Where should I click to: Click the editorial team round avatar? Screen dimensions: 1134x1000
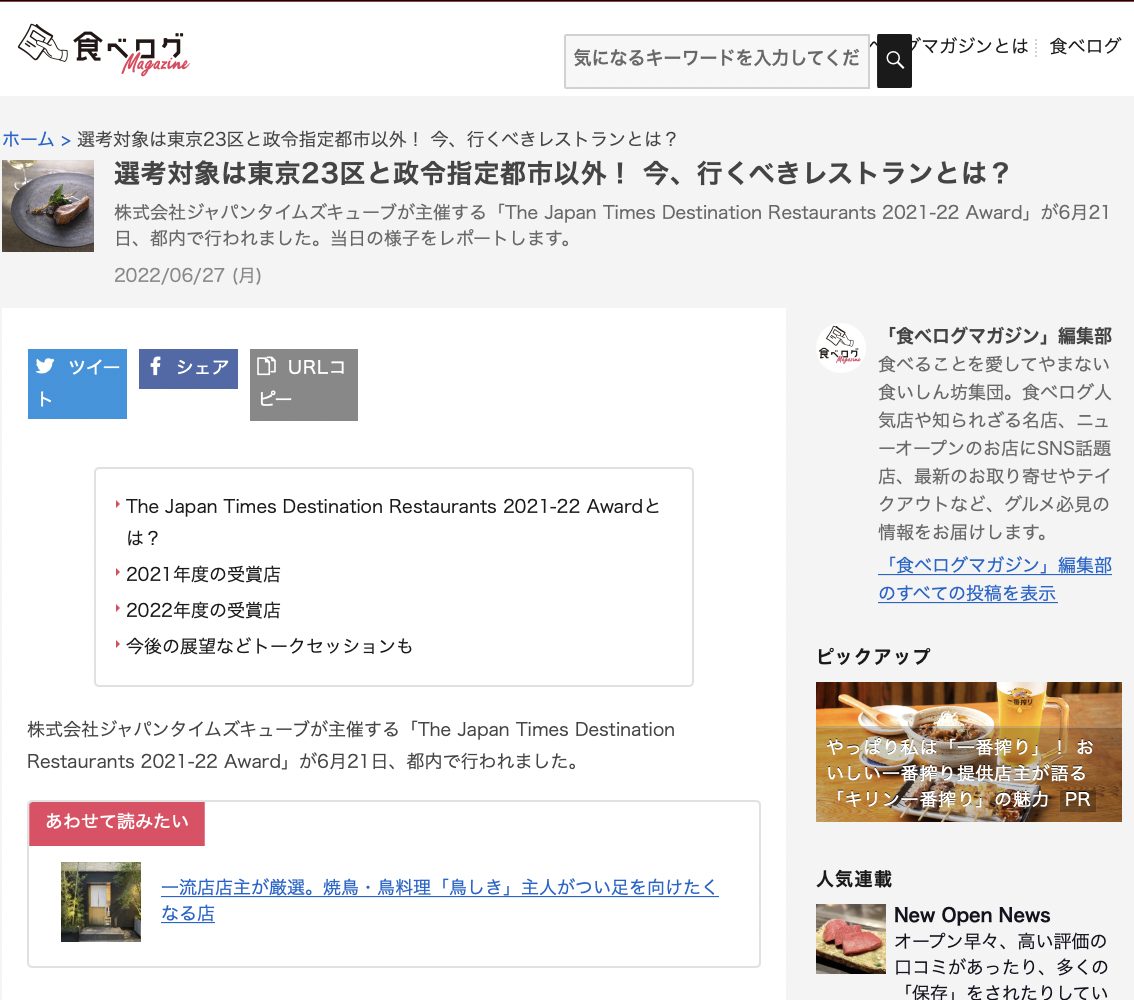[840, 349]
